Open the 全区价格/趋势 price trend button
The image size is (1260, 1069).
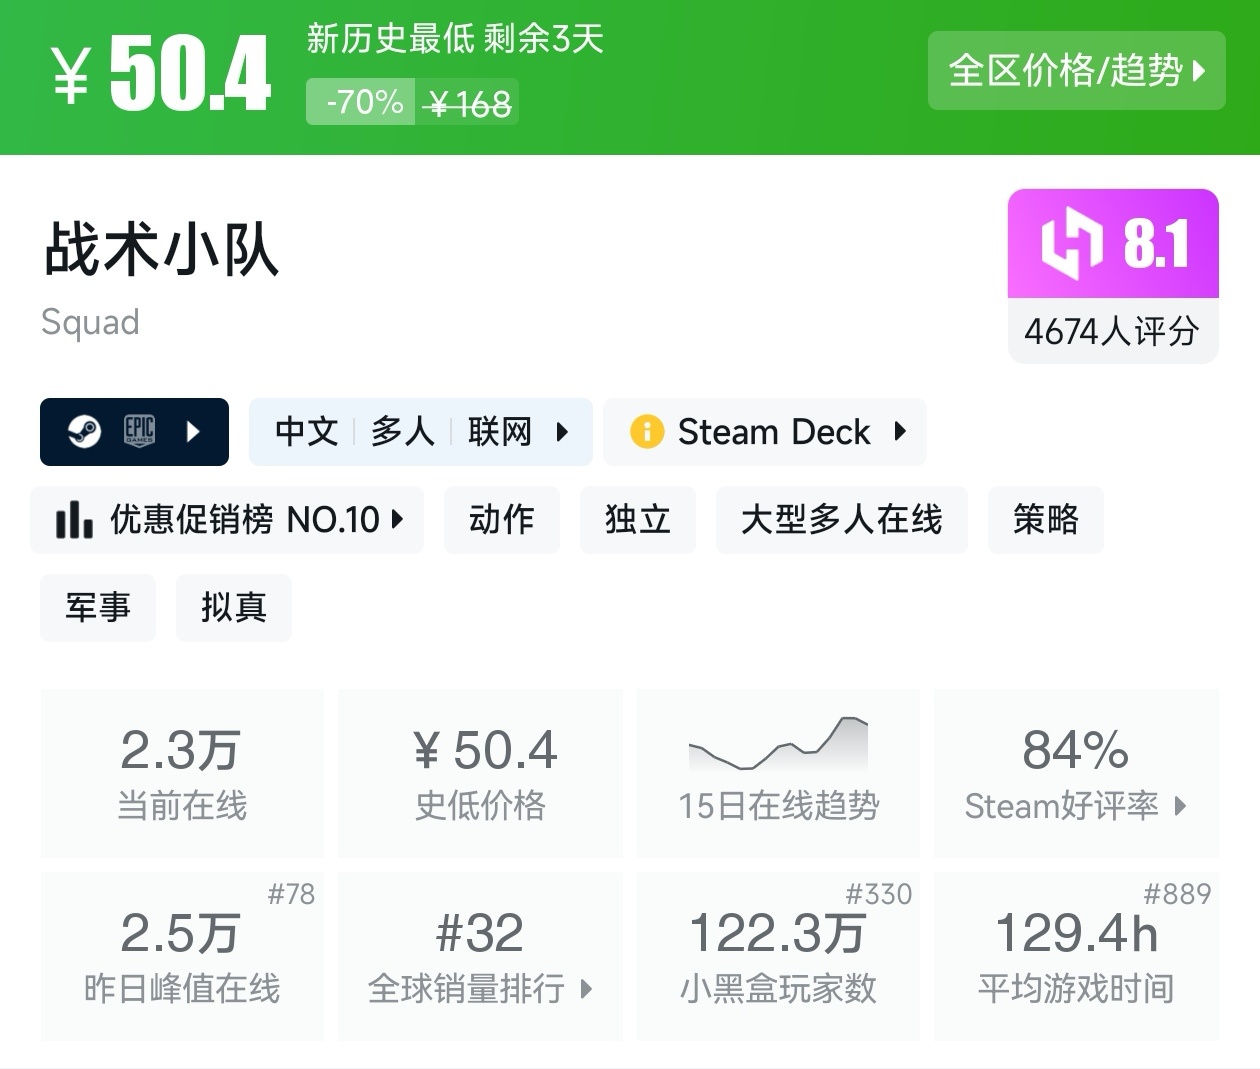click(x=1076, y=70)
